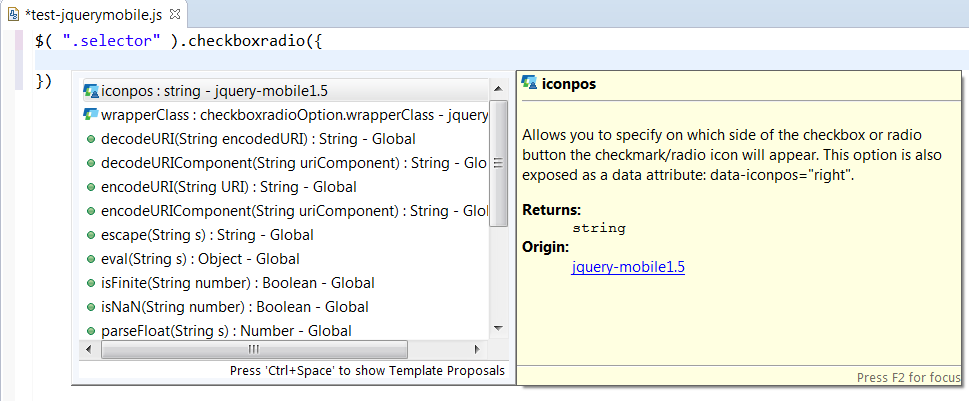The height and width of the screenshot is (401, 969).
Task: Click the 'Press F2 for focus' status text
Action: 908,377
